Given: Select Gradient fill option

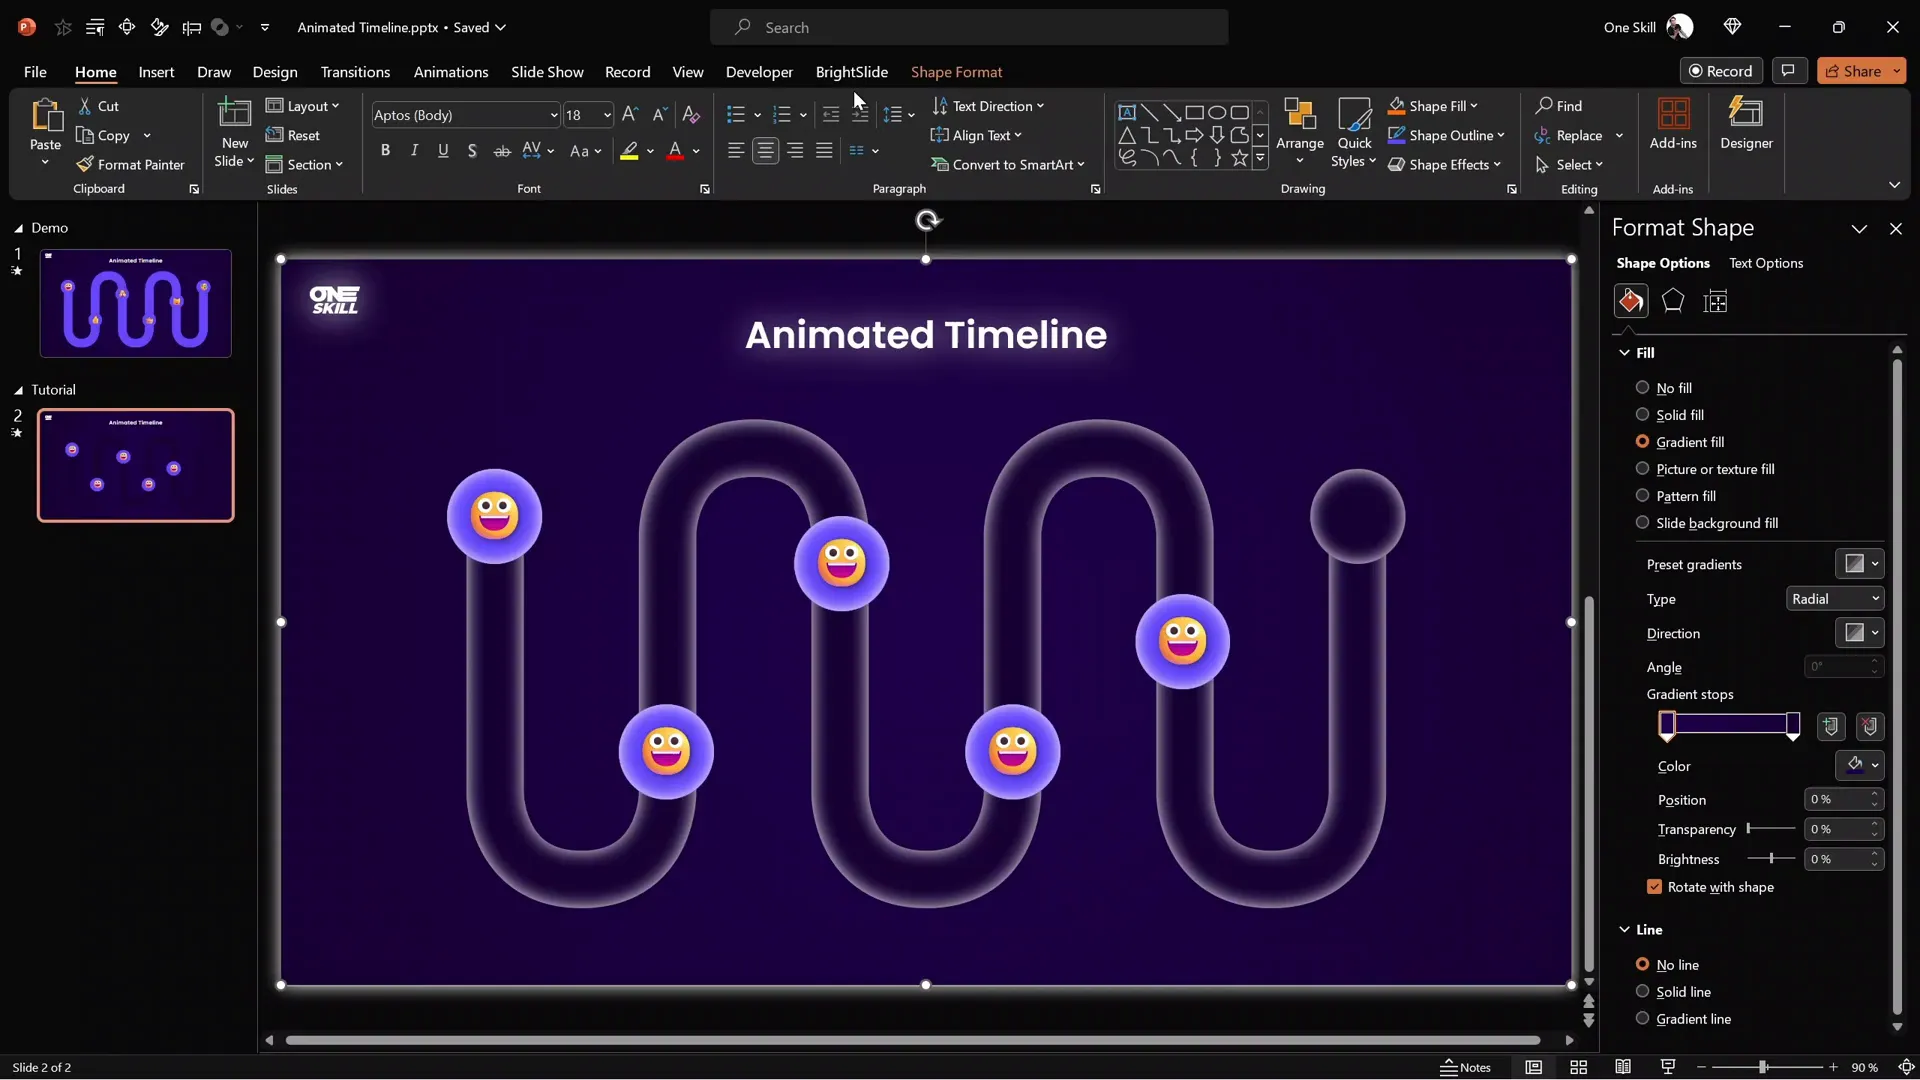Looking at the screenshot, I should pos(1680,442).
